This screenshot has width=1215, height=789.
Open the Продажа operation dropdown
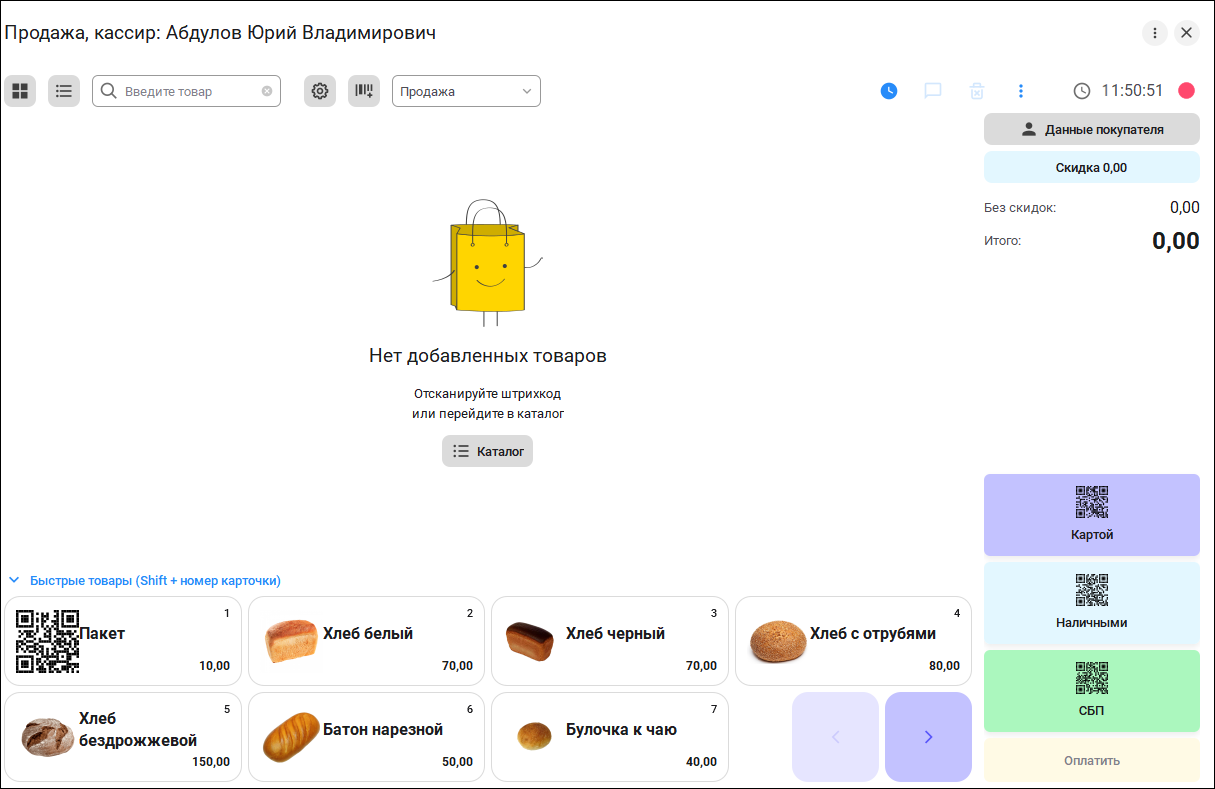point(466,91)
